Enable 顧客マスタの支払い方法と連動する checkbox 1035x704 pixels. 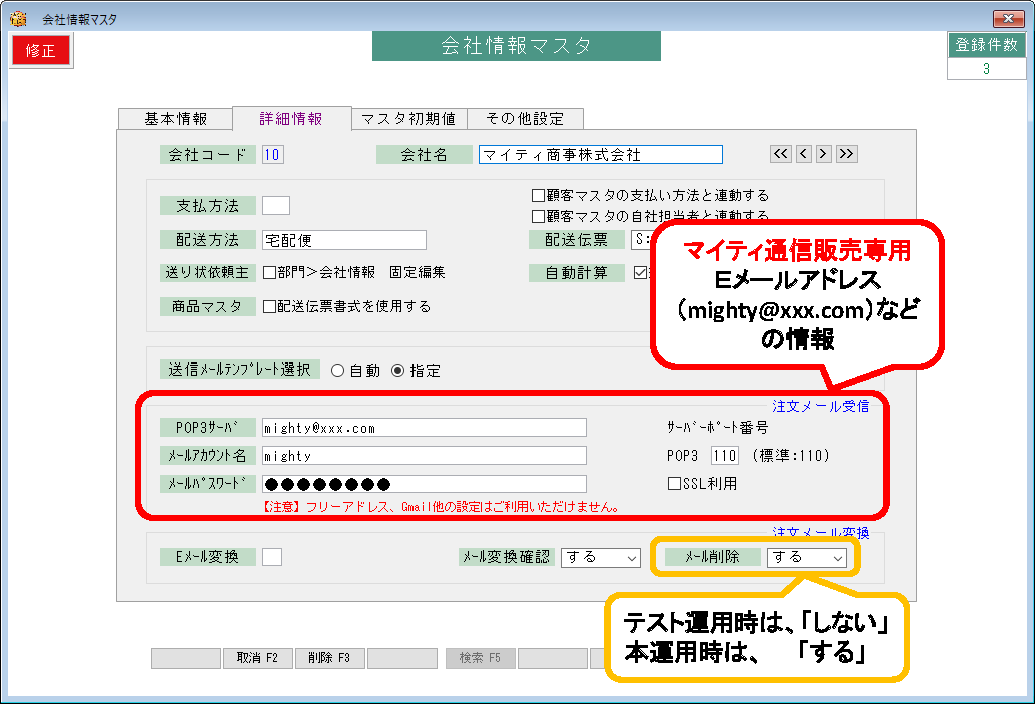point(538,196)
